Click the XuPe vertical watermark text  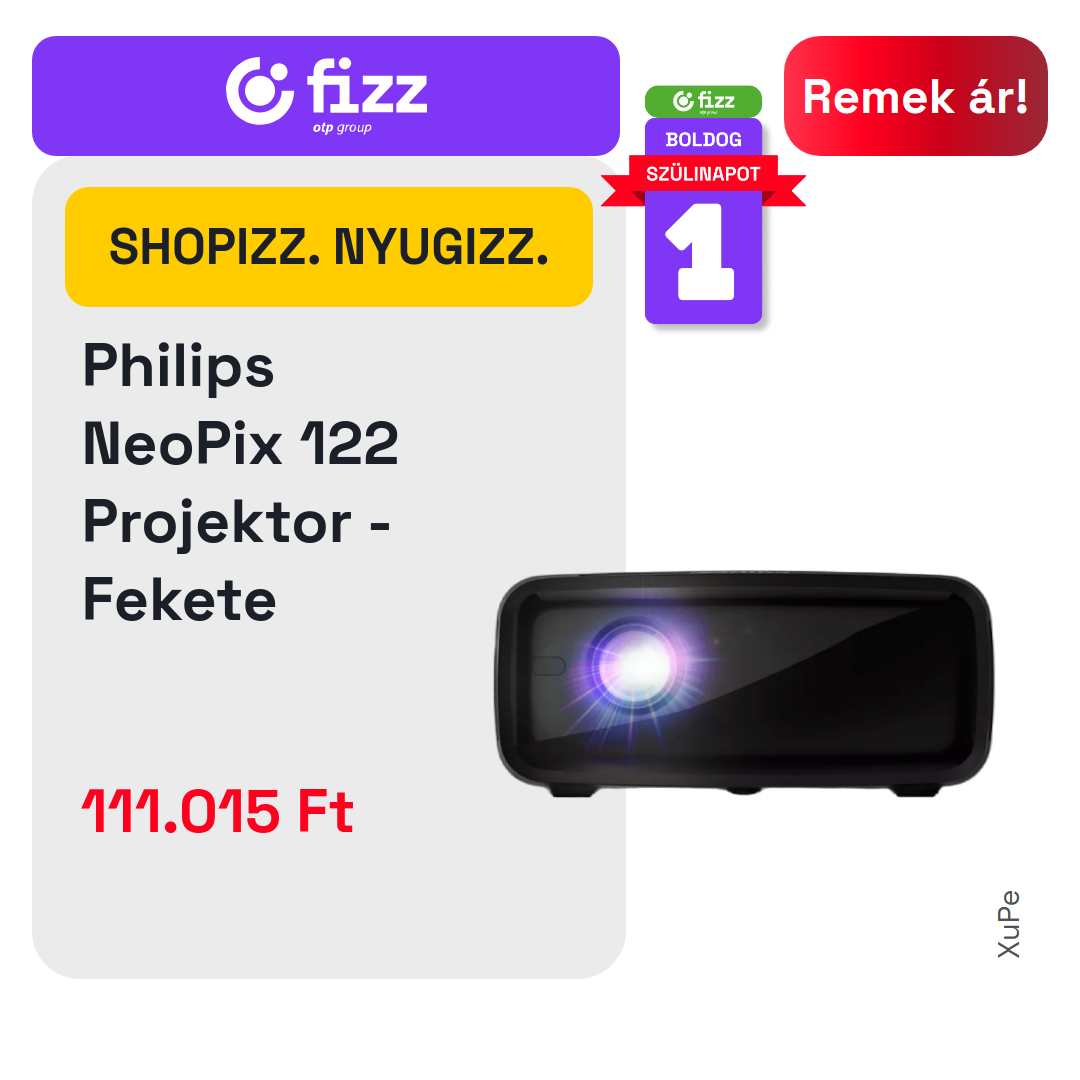pos(1008,924)
